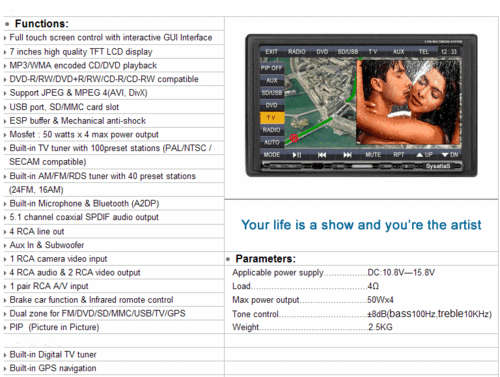Select the EXIT item in the top bar
This screenshot has height=377, width=500.
pyautogui.click(x=271, y=52)
